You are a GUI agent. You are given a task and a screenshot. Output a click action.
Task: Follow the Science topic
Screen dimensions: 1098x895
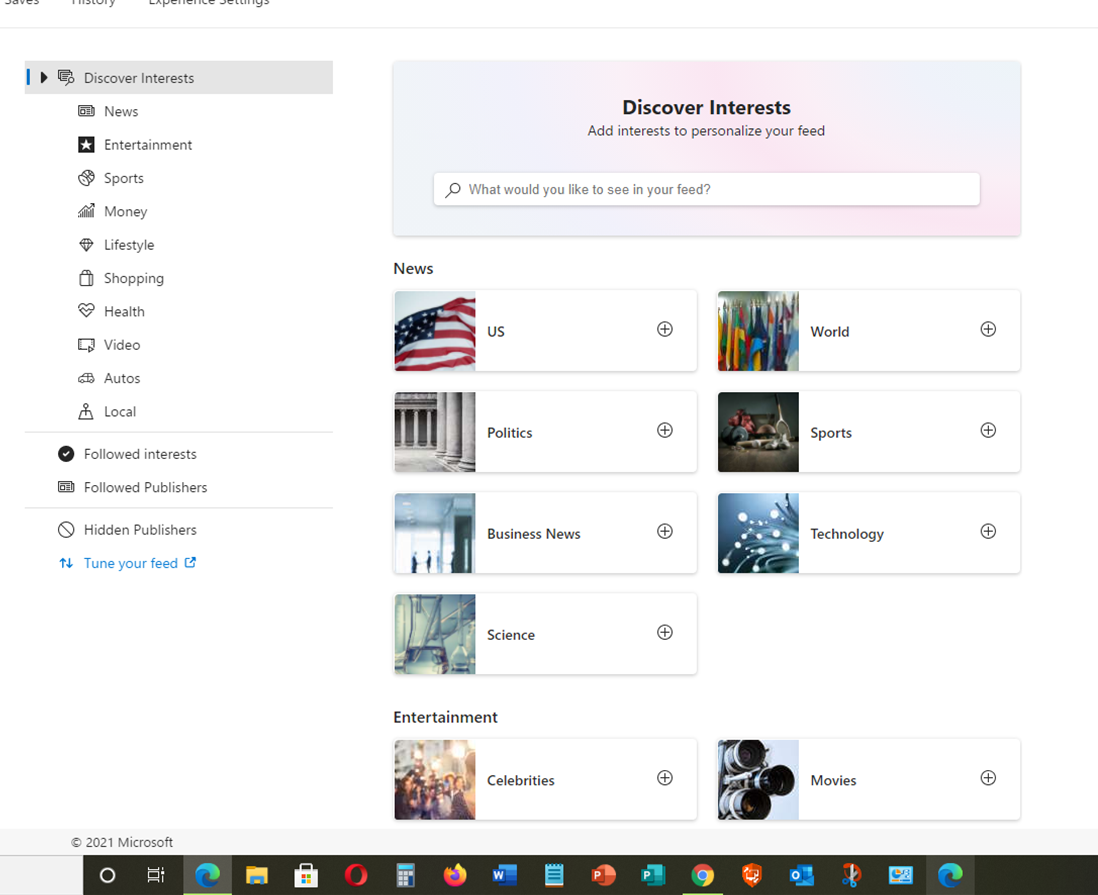pyautogui.click(x=664, y=632)
